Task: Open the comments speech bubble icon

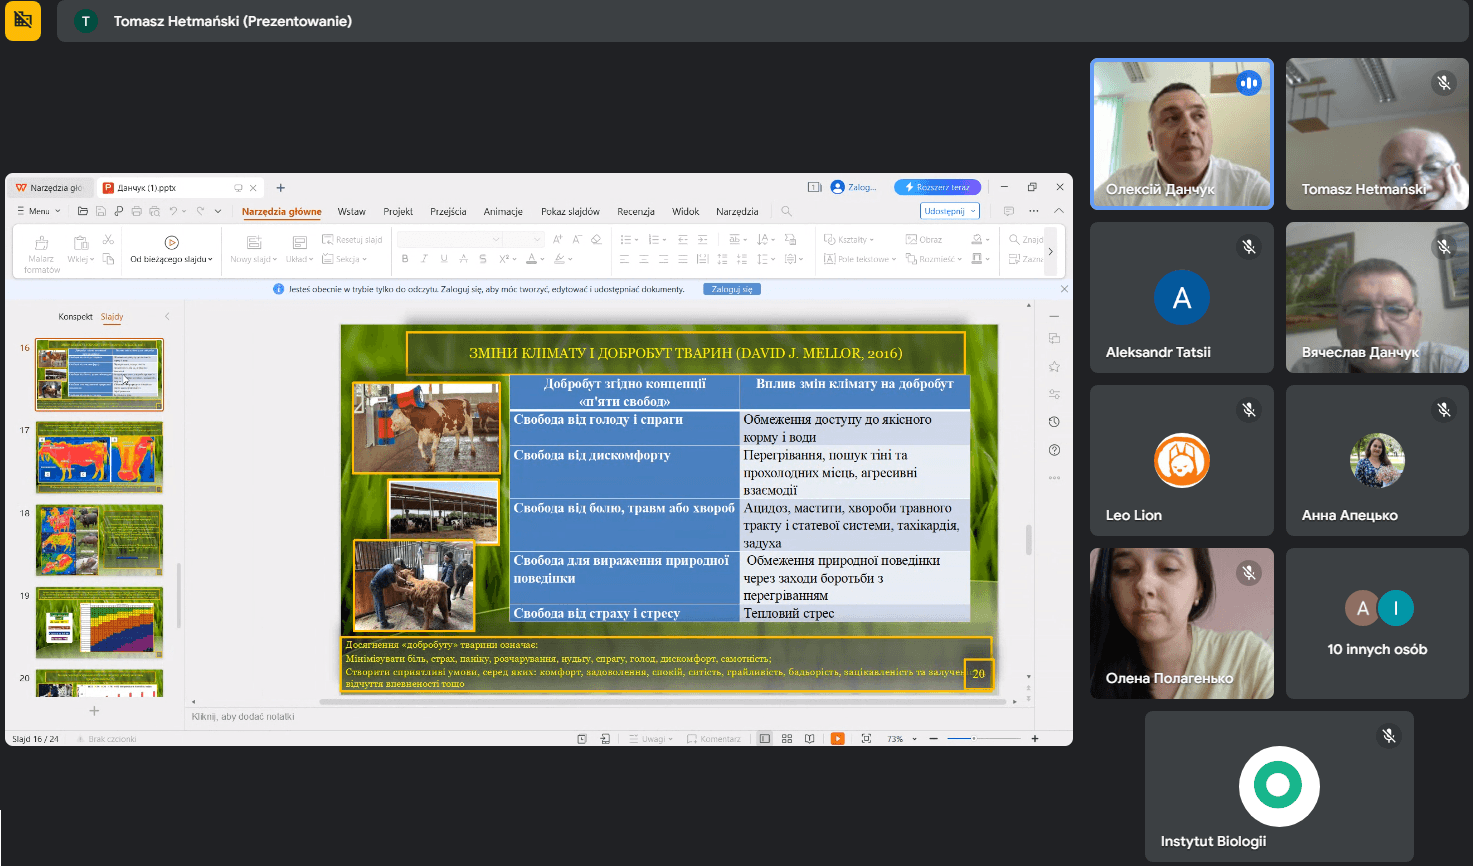Action: (1009, 211)
